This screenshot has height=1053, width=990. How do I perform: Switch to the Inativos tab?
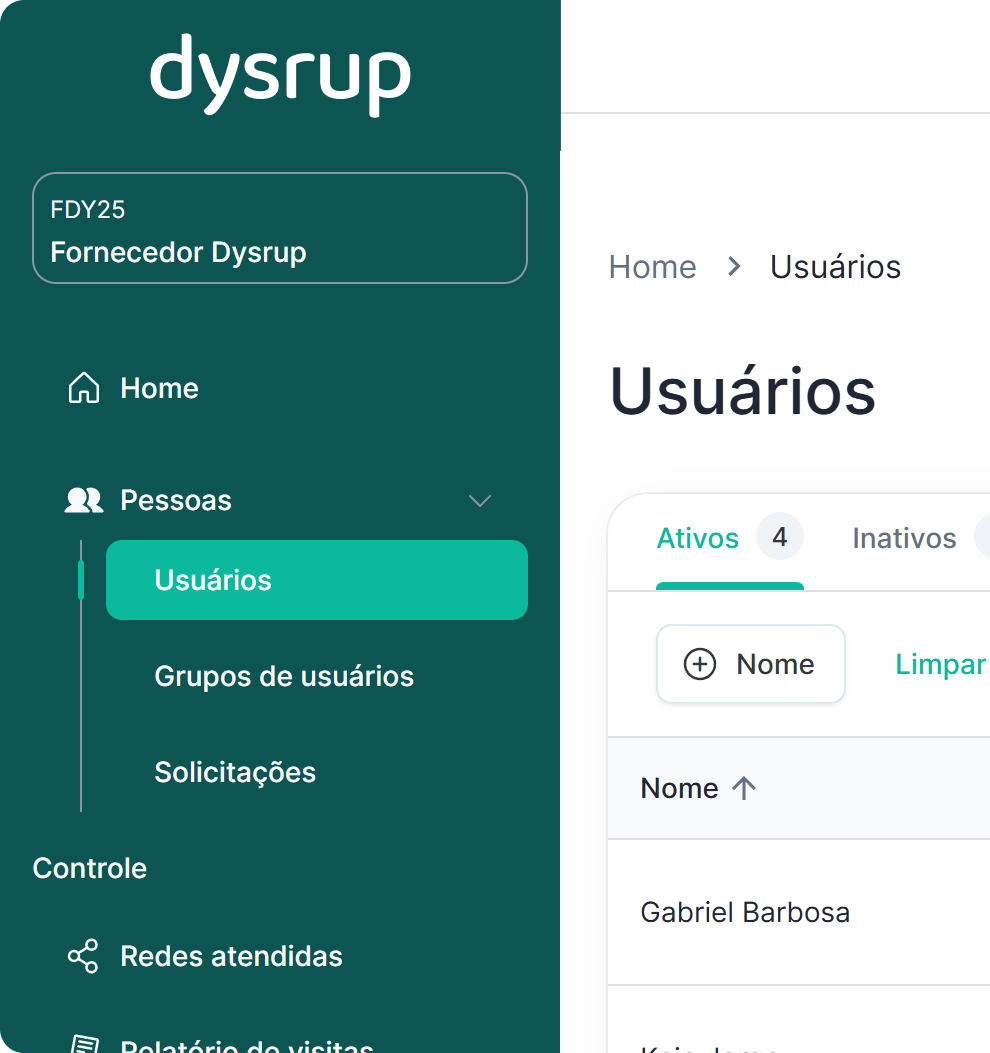pos(904,539)
